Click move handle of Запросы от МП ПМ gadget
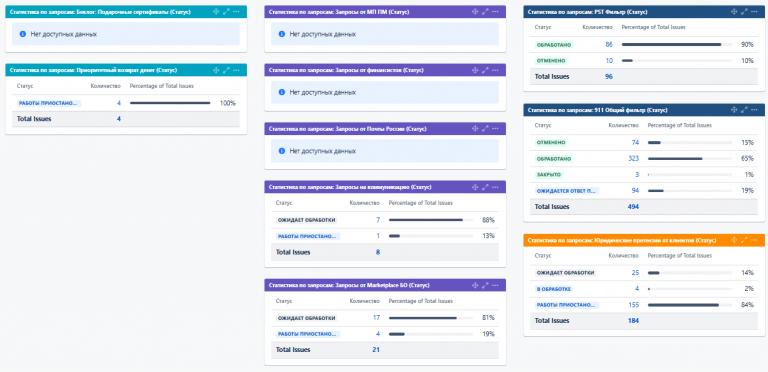The height and width of the screenshot is (372, 768). pos(475,11)
